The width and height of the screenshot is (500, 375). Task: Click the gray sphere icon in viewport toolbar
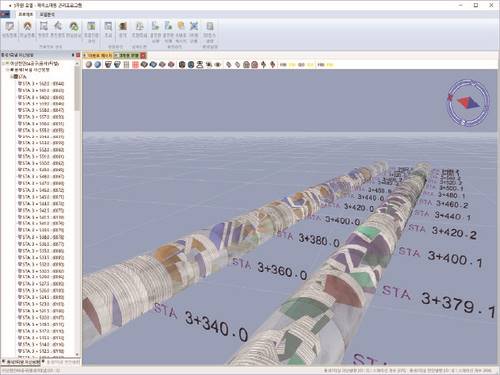(89, 64)
